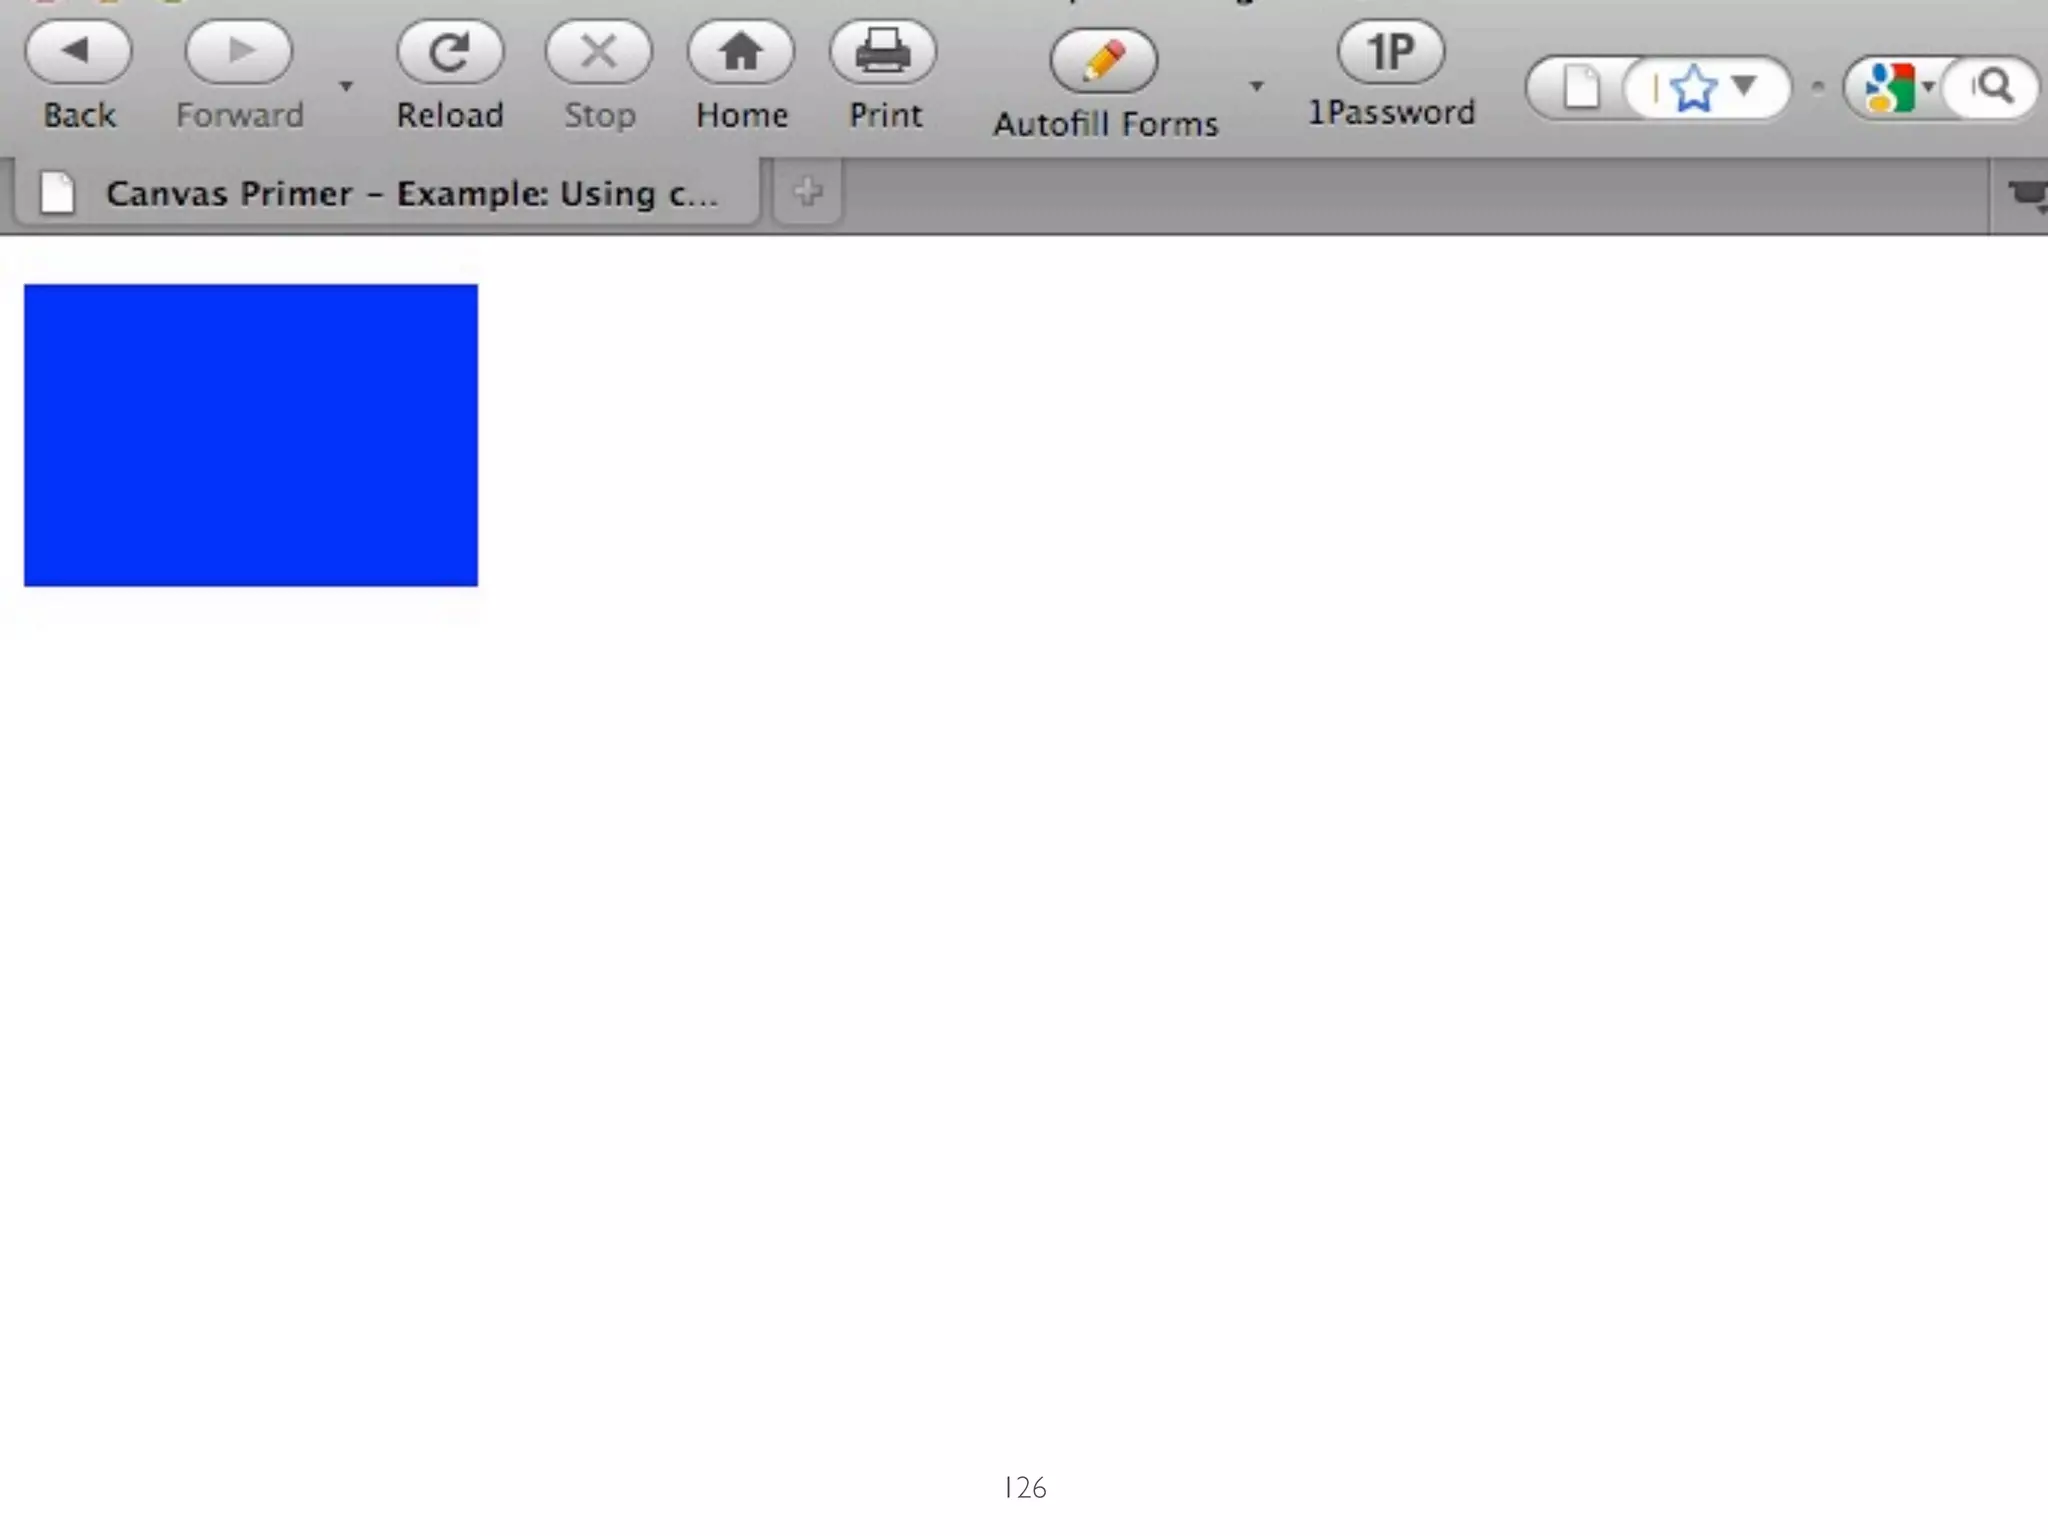Viewport: 2048px width, 1536px height.
Task: Reload the current page
Action: tap(450, 52)
